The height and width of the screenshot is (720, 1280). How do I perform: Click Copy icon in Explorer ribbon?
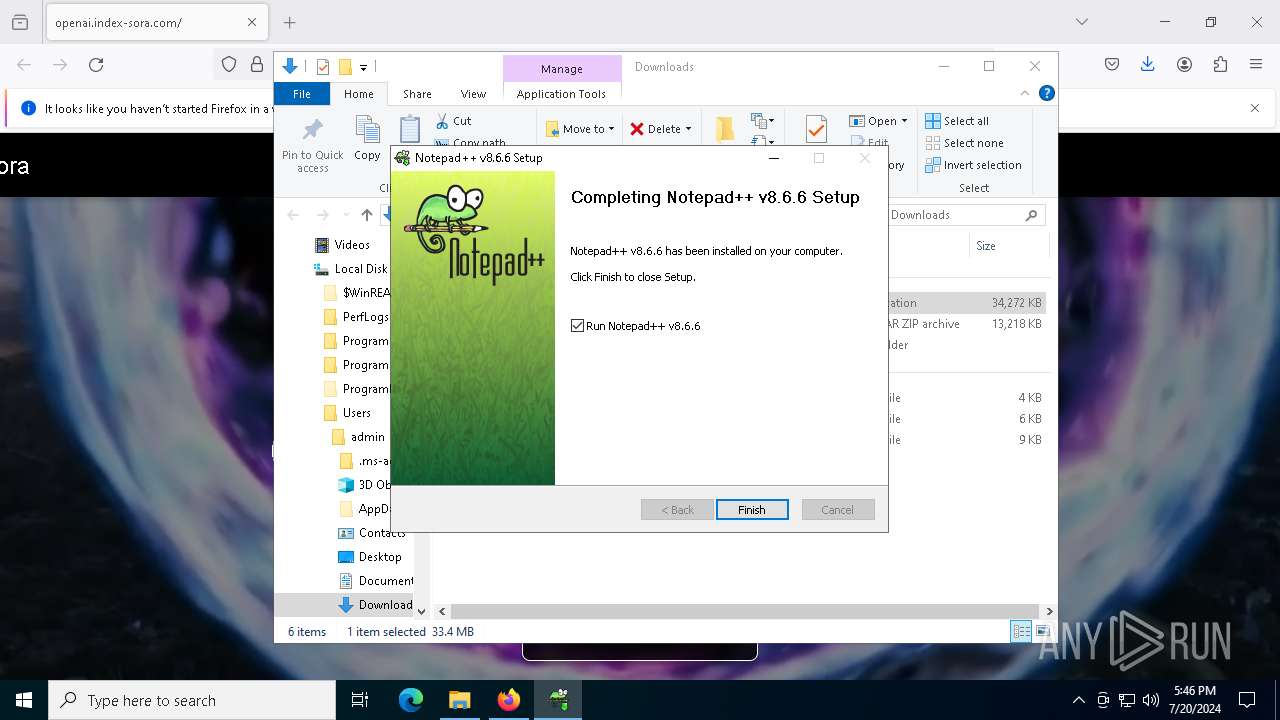pos(367,139)
